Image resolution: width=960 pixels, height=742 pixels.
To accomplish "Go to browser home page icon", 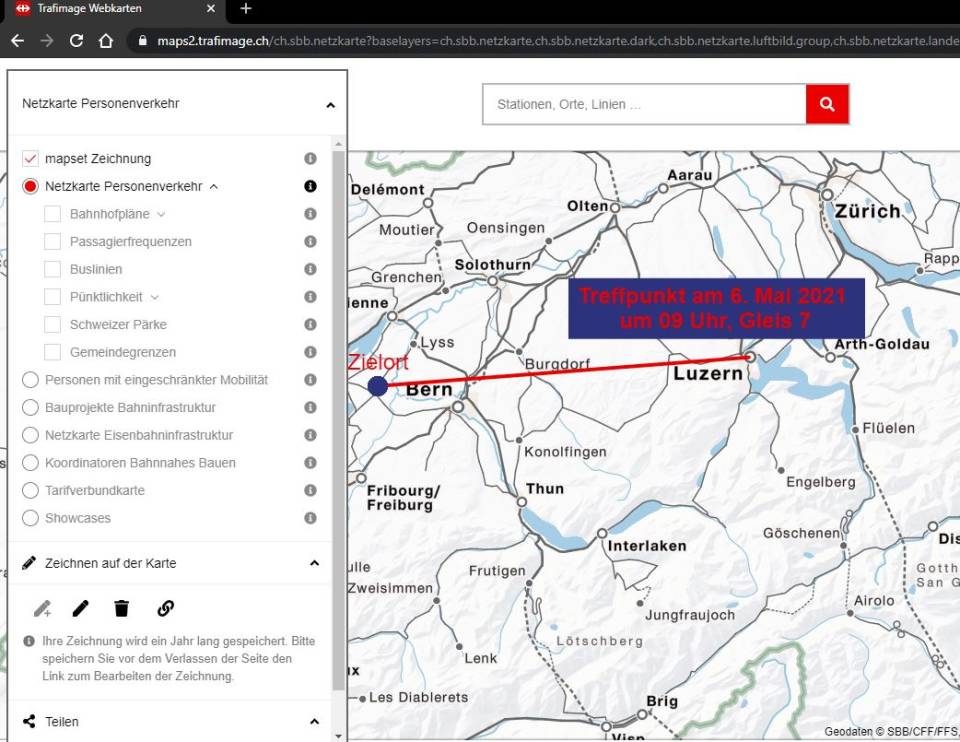I will click(106, 41).
